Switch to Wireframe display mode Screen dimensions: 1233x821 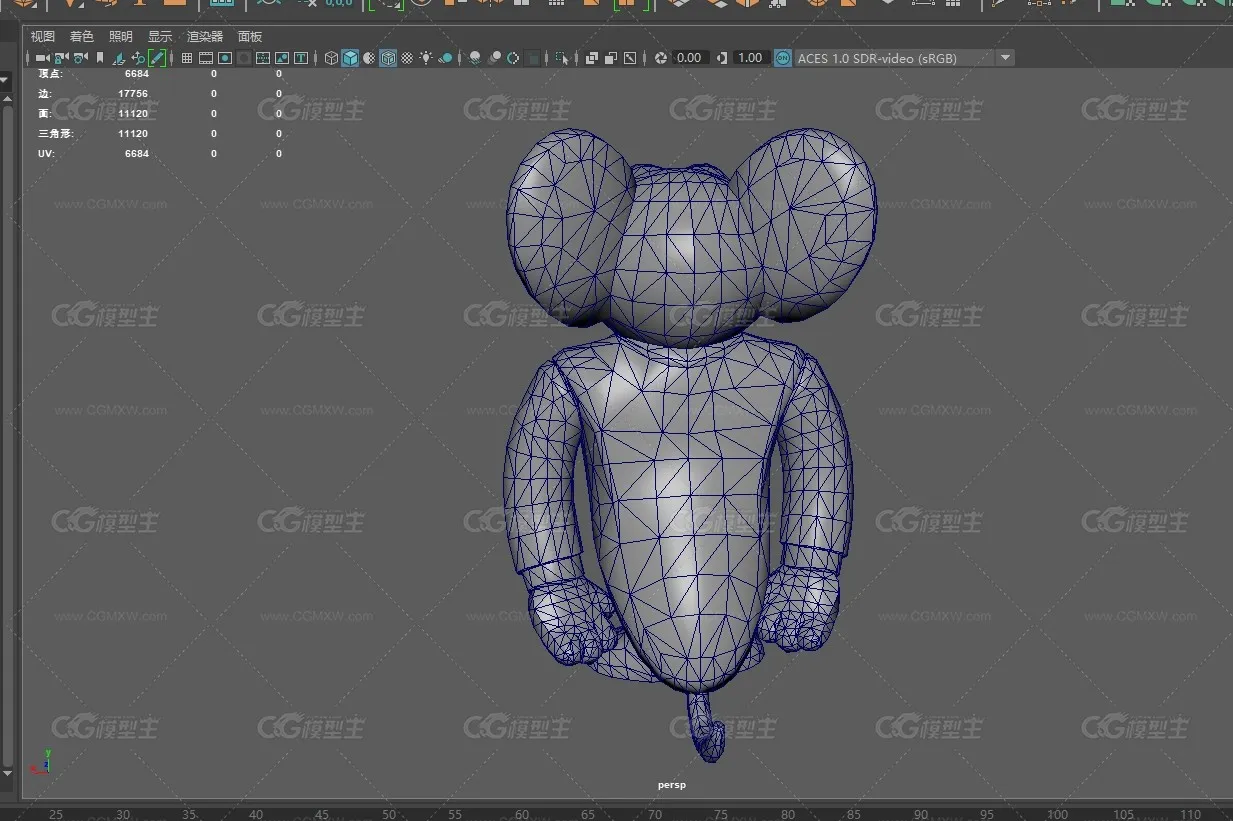[x=331, y=58]
